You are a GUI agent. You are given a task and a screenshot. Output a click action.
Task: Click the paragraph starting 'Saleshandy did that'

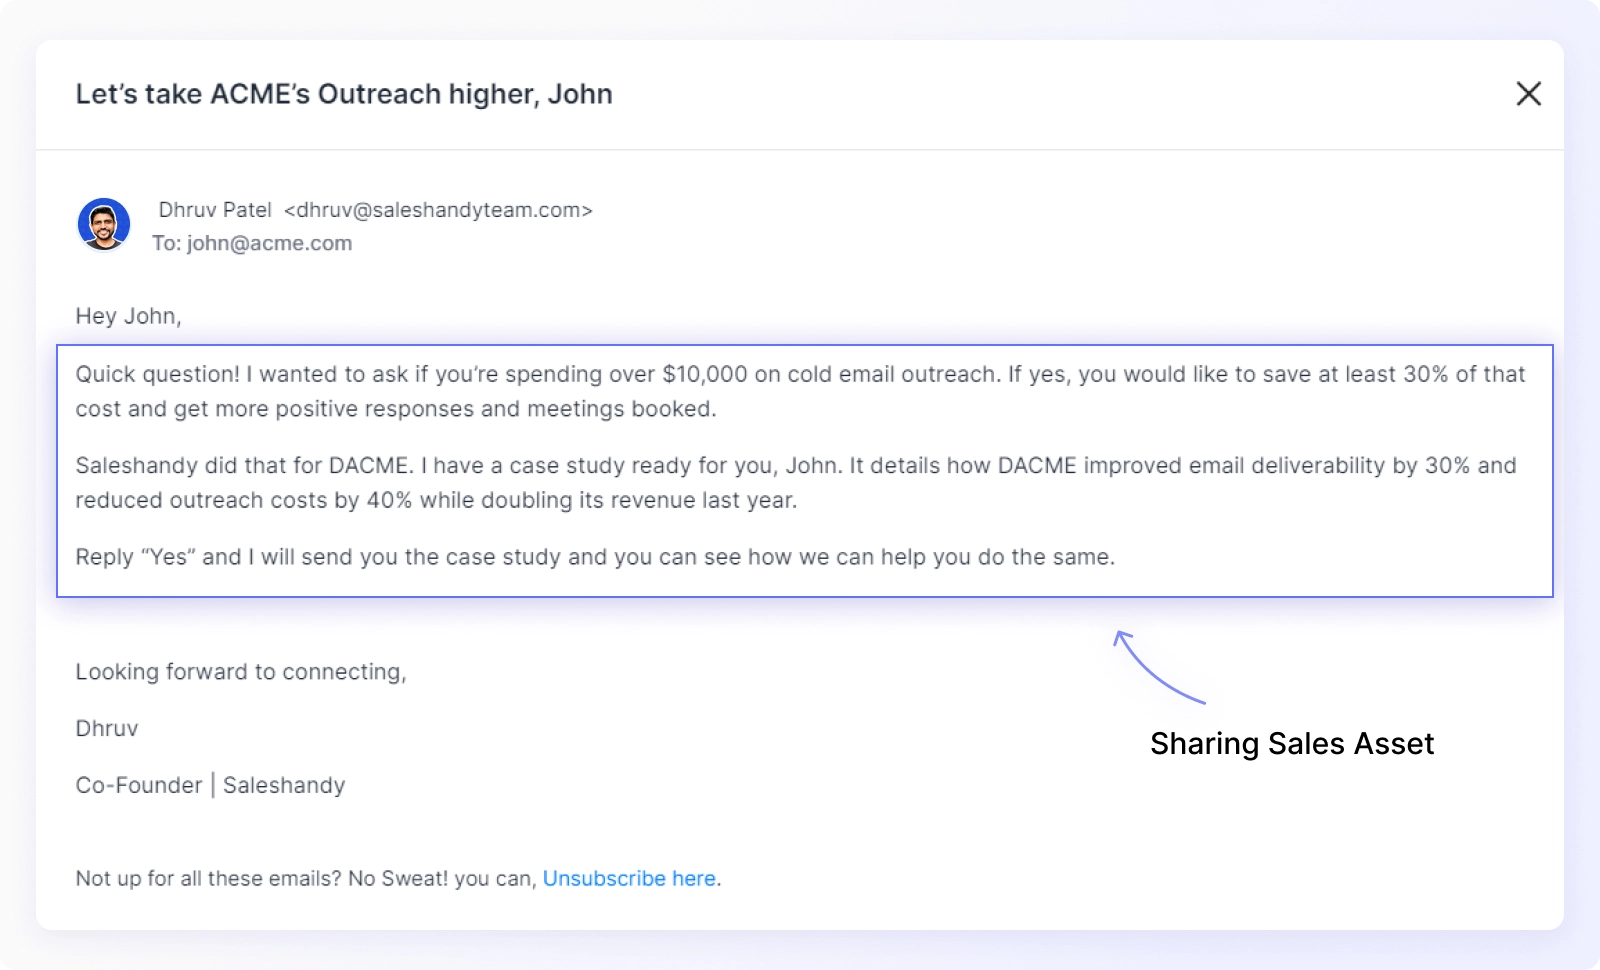[796, 482]
